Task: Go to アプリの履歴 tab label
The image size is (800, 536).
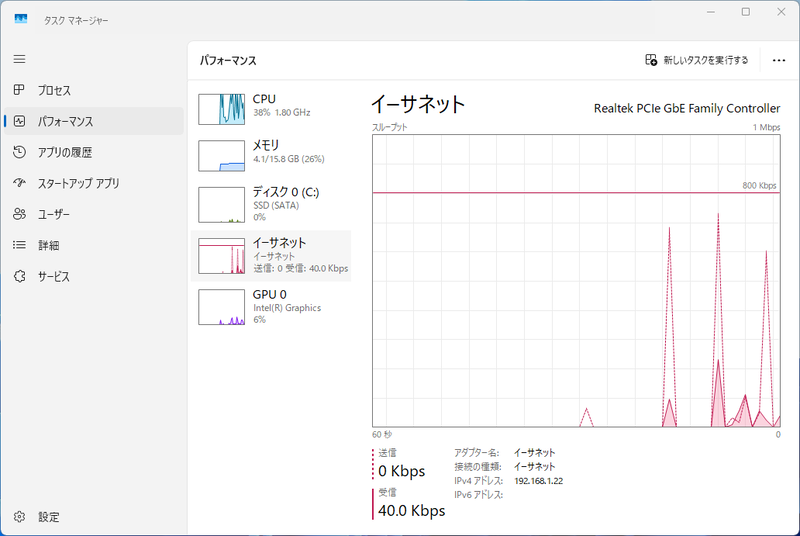Action: pos(65,152)
